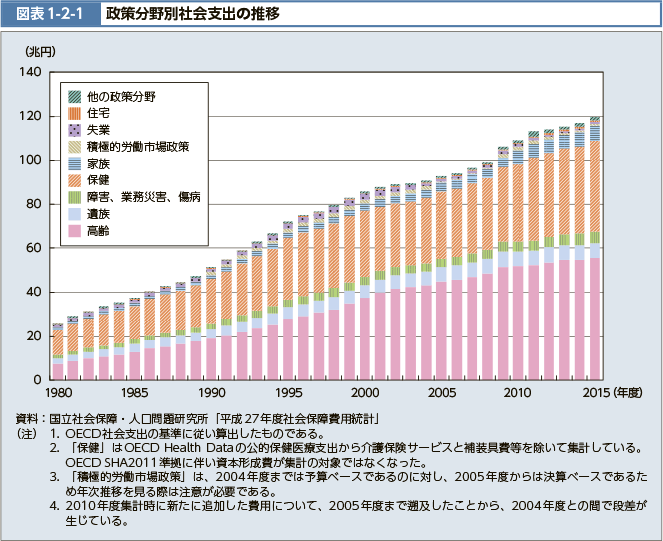The image size is (663, 541).
Task: Select the 2000 x-axis year label
Action: pos(365,393)
